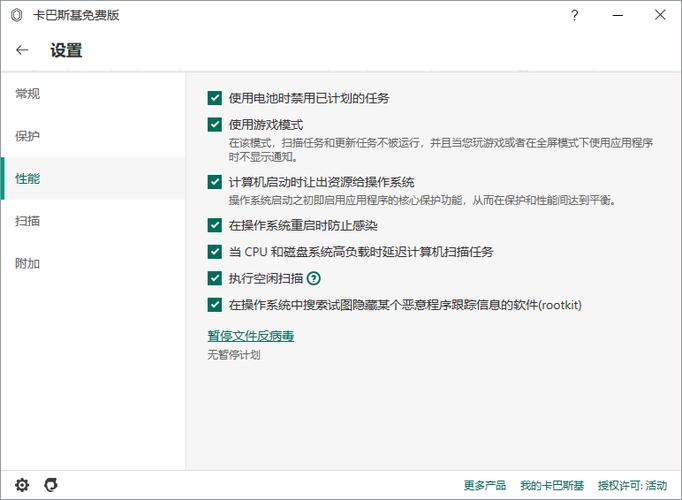Click the back arrow next to 设置
This screenshot has height=500, width=682.
point(22,50)
